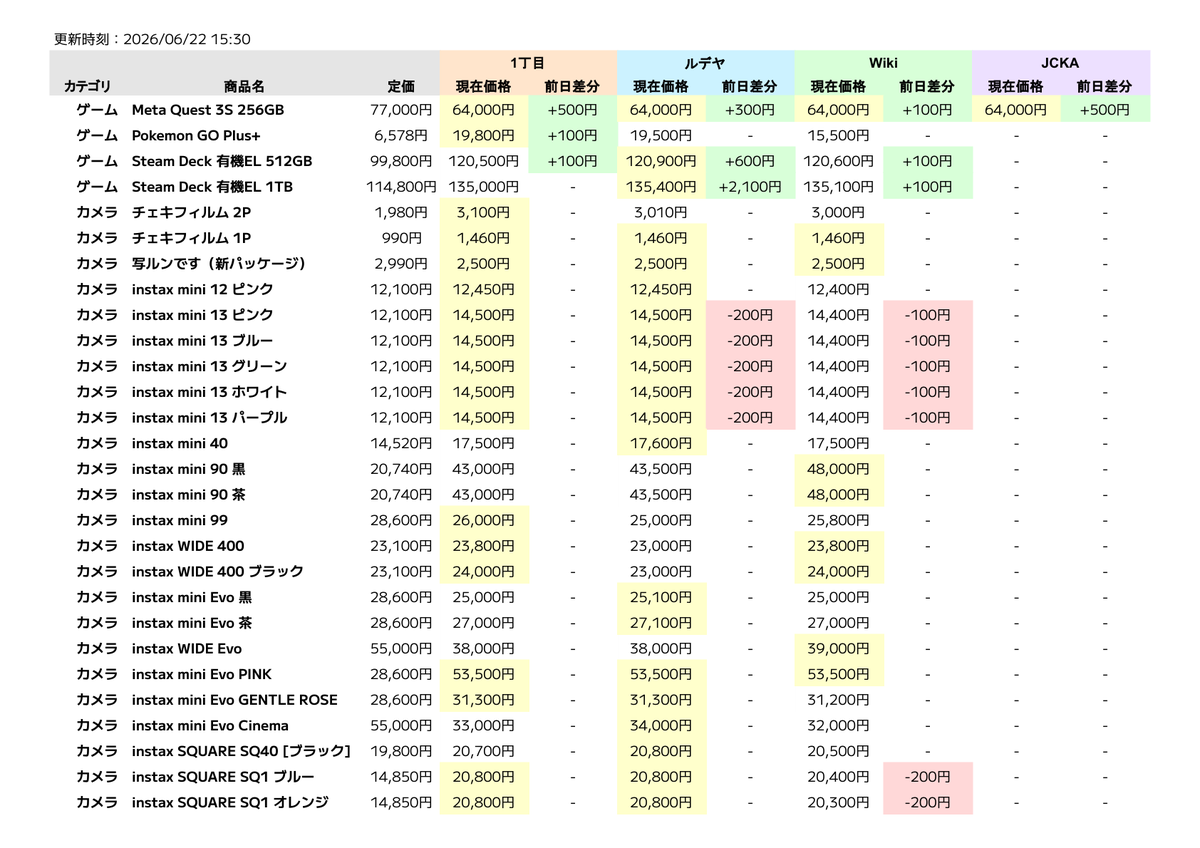This screenshot has width=1200, height=848.
Task: Select the Wiki store header
Action: coord(883,63)
